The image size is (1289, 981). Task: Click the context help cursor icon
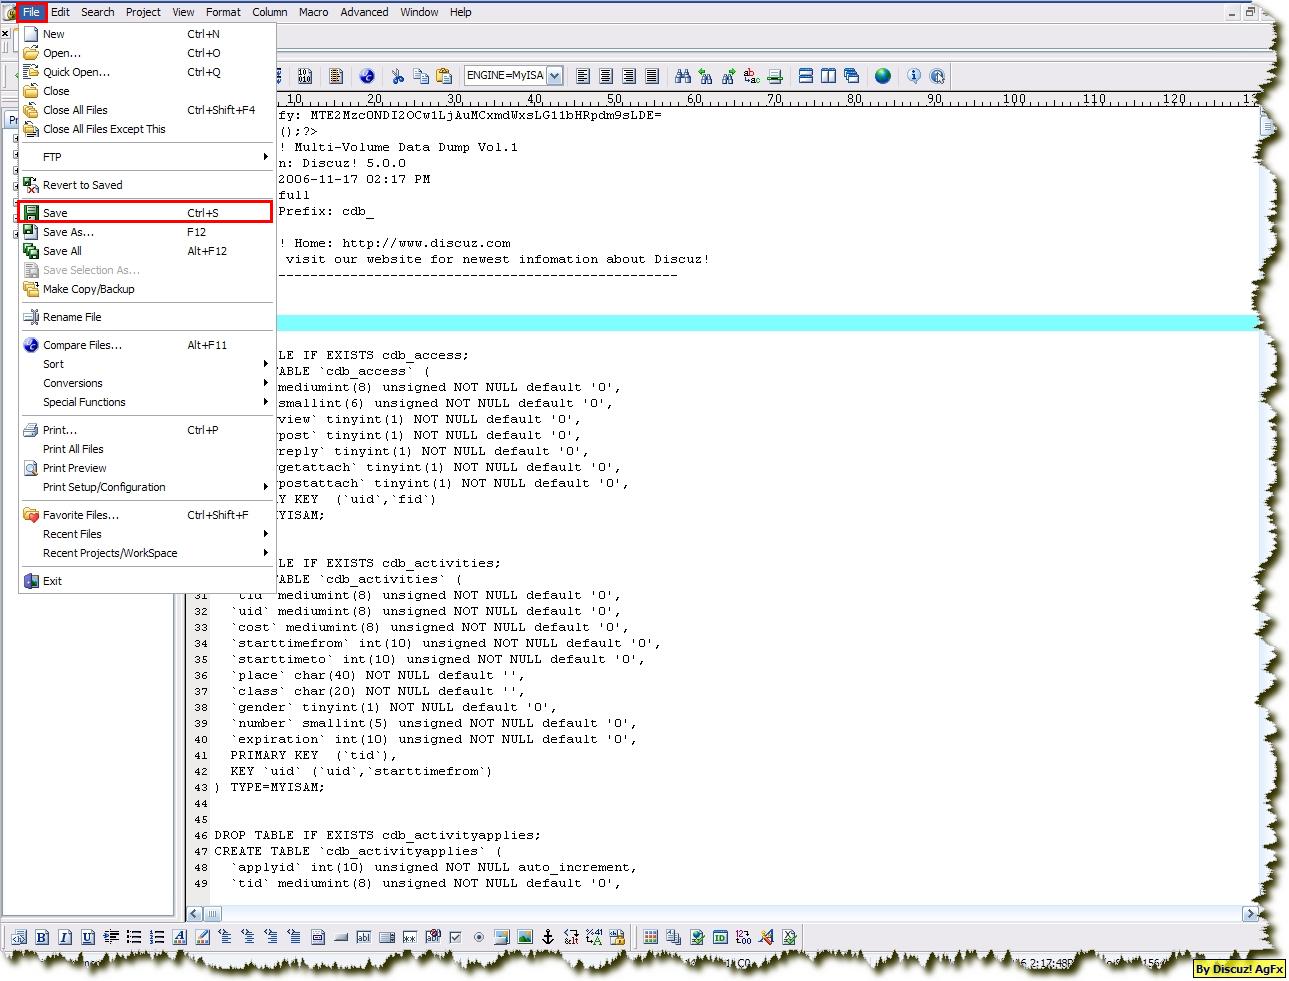937,76
